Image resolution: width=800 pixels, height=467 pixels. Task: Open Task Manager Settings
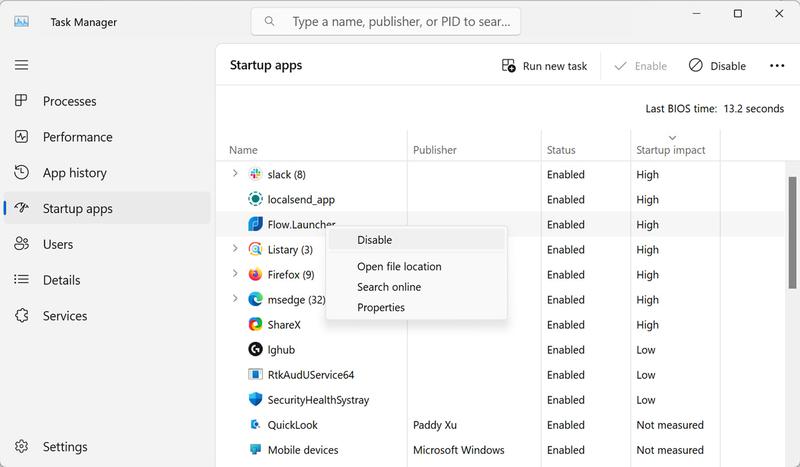(64, 447)
